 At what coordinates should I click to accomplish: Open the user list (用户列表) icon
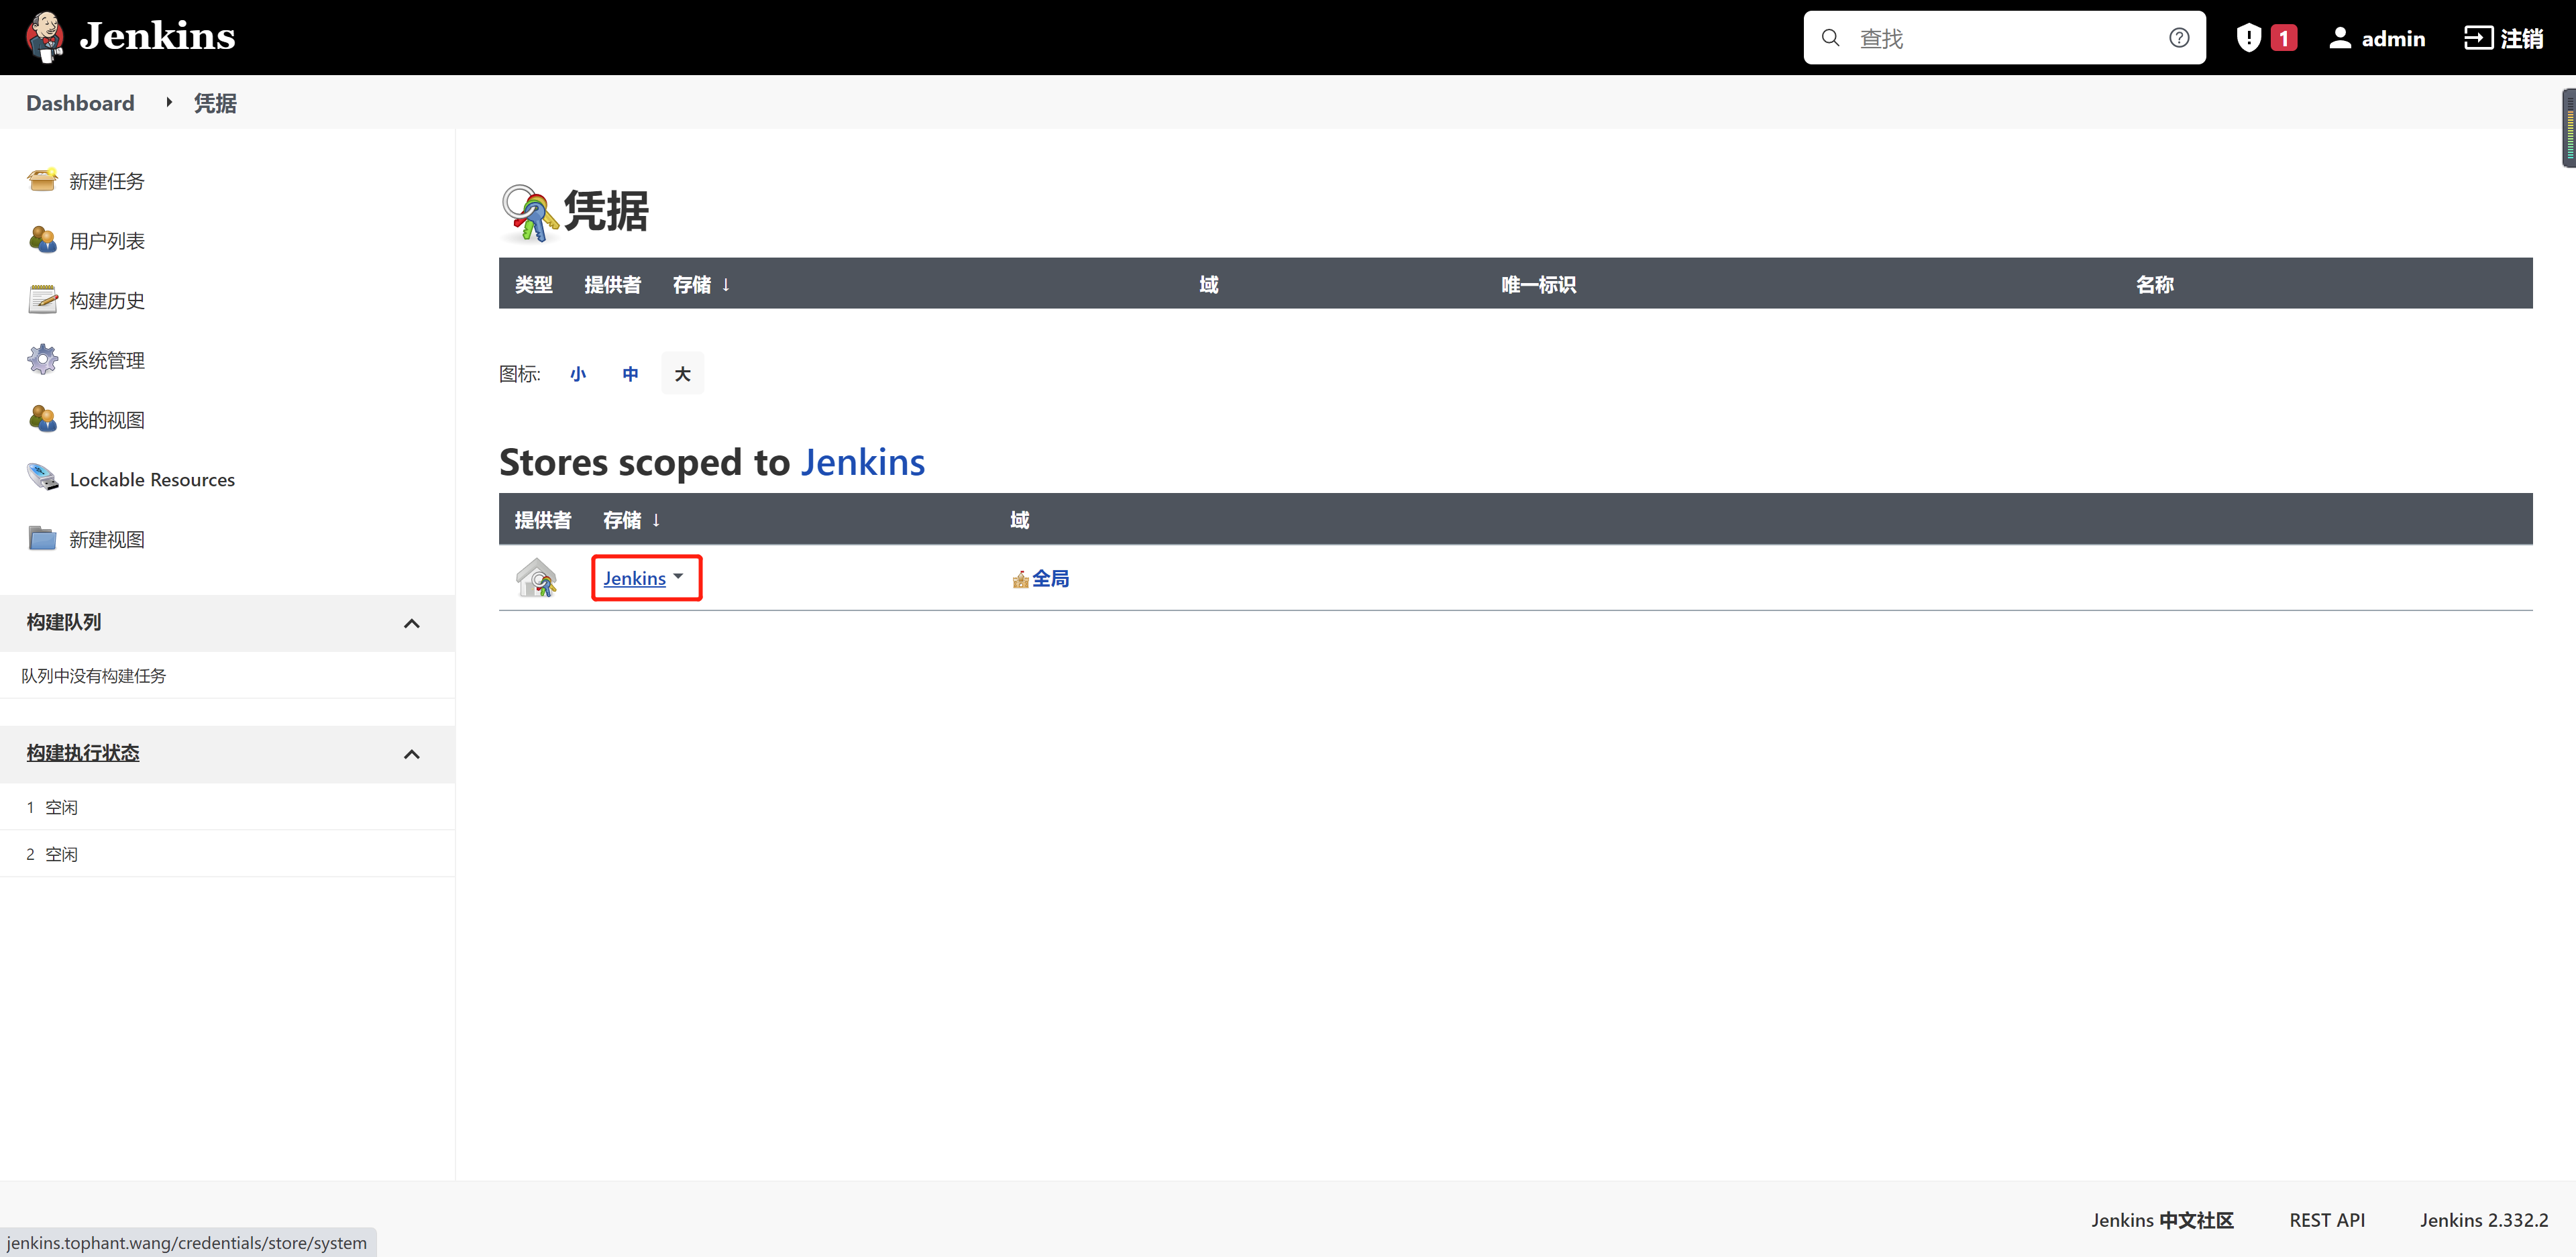pyautogui.click(x=42, y=240)
